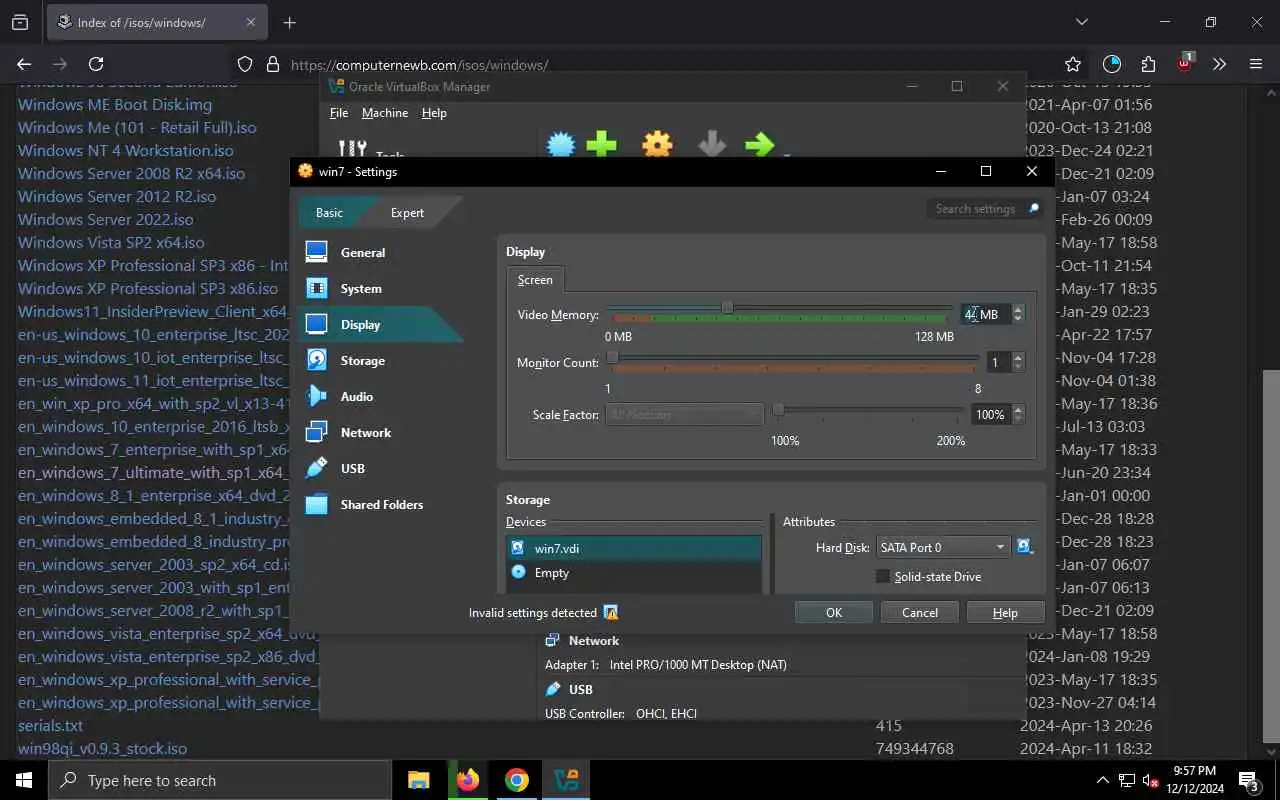The width and height of the screenshot is (1280, 800).
Task: Click the Tools icon in VirtualBox Manager
Action: [352, 148]
